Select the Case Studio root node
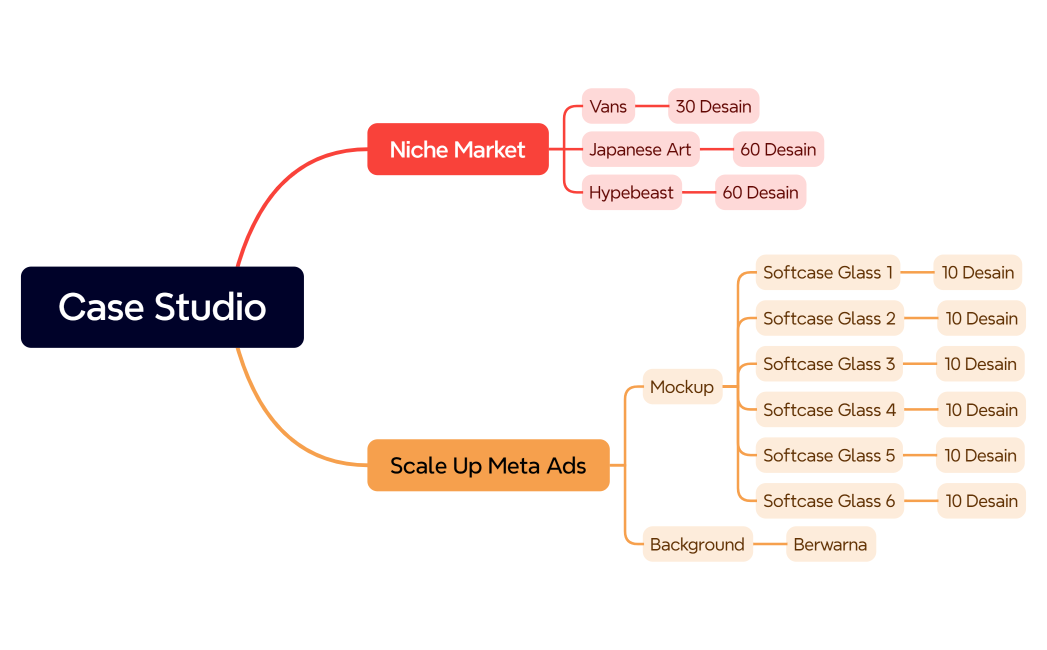The width and height of the screenshot is (1047, 650). 162,307
